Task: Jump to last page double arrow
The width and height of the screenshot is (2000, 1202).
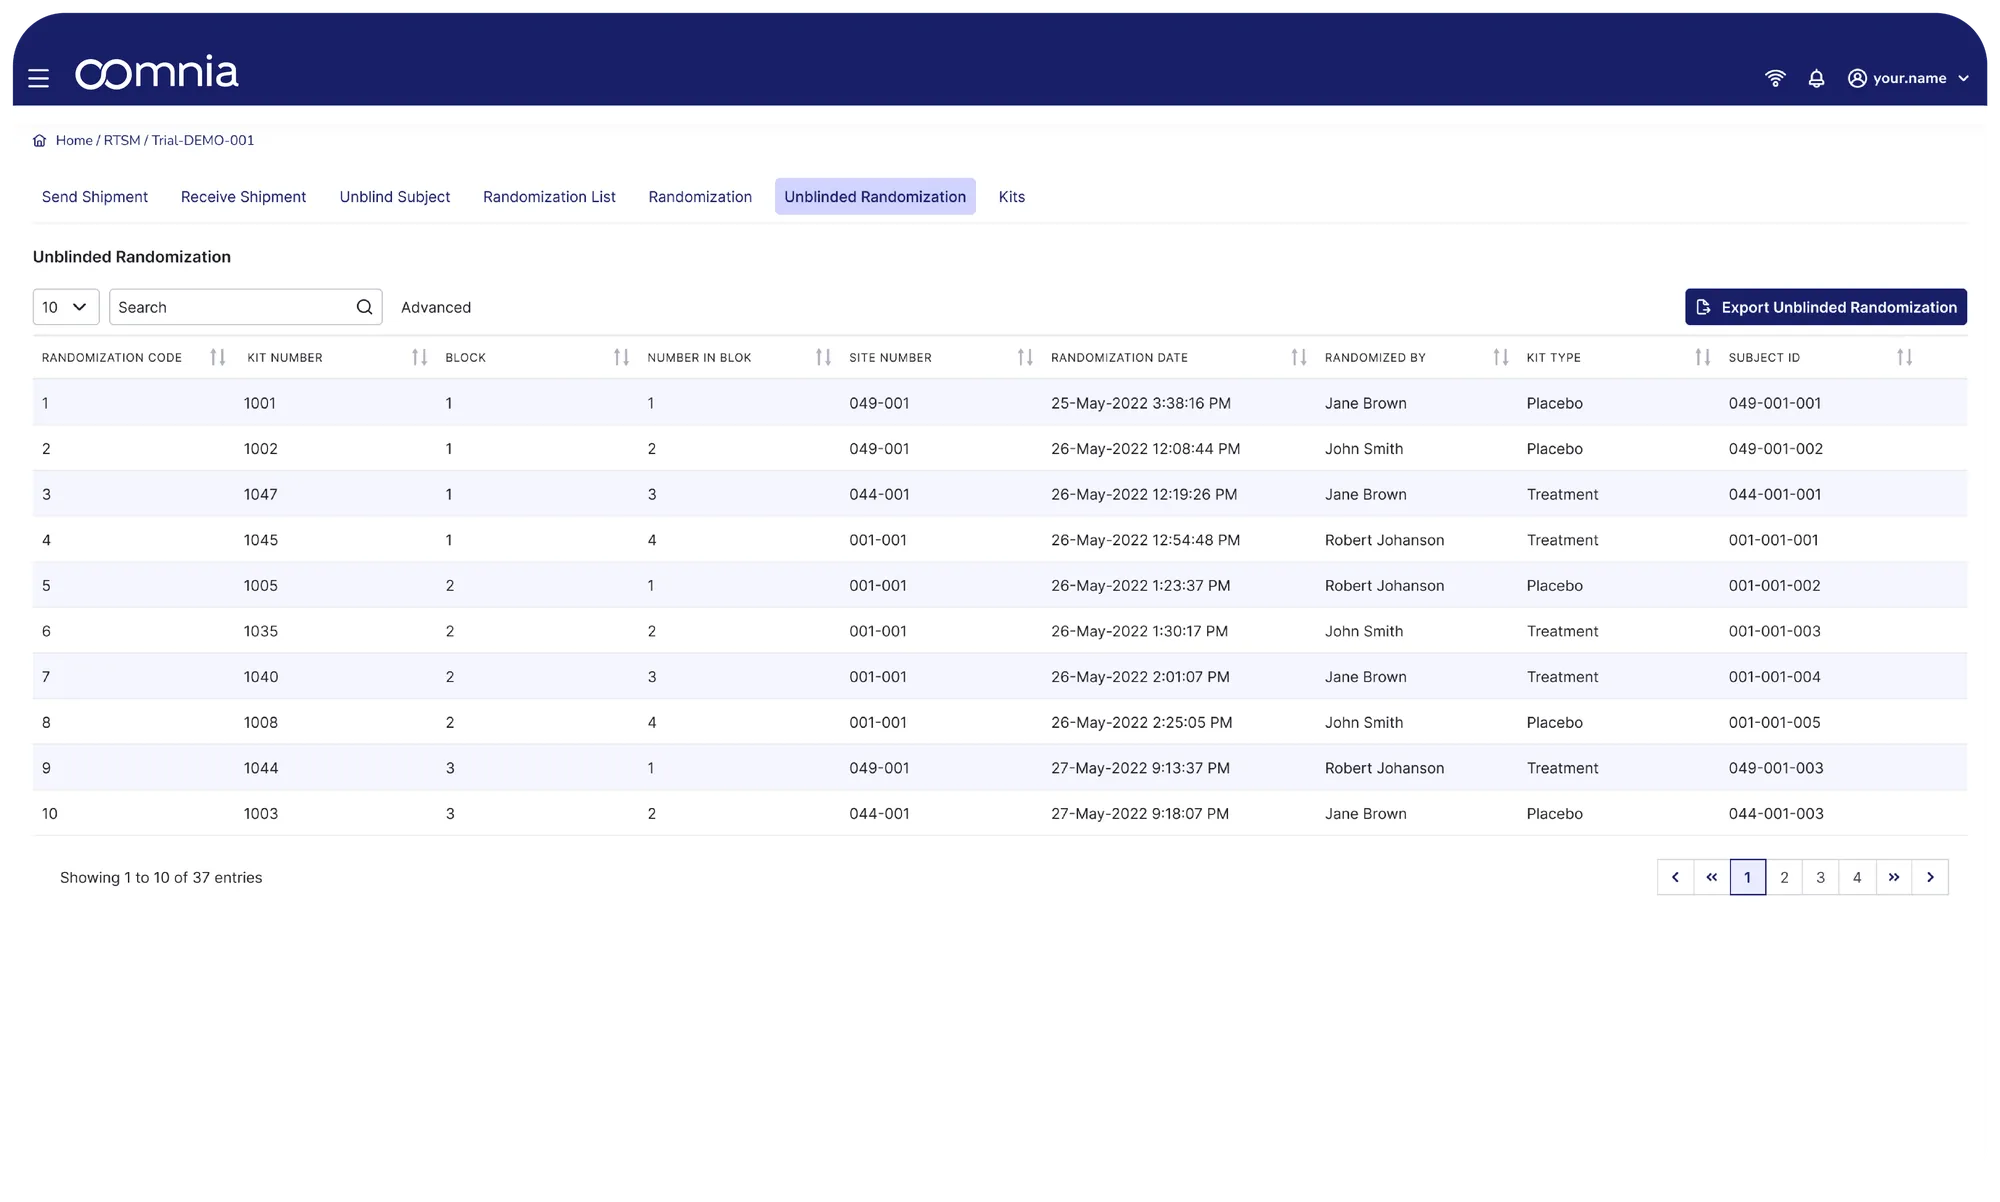Action: click(1893, 877)
